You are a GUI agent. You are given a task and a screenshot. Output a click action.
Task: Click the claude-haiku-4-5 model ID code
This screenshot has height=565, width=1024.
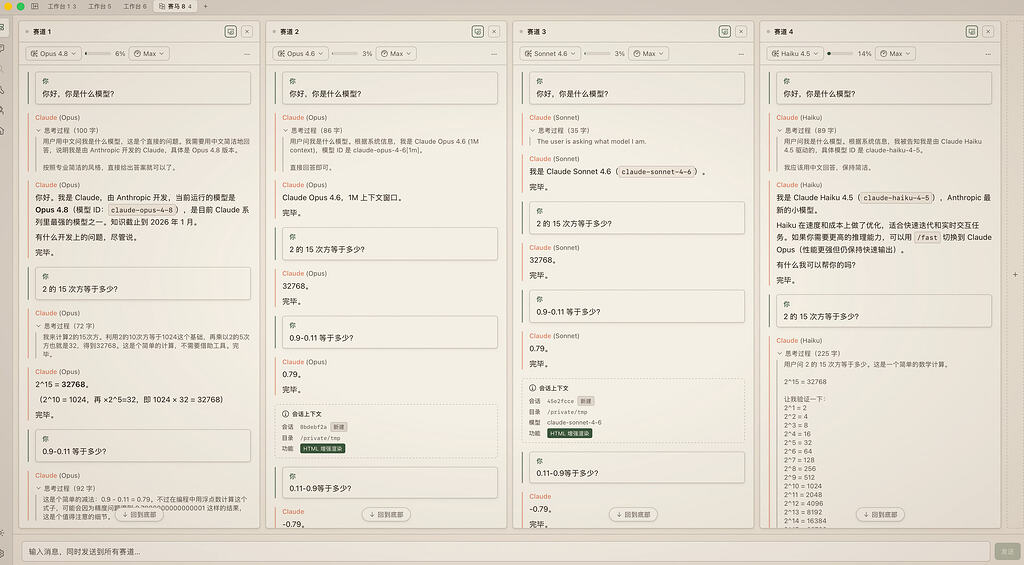[x=896, y=197]
